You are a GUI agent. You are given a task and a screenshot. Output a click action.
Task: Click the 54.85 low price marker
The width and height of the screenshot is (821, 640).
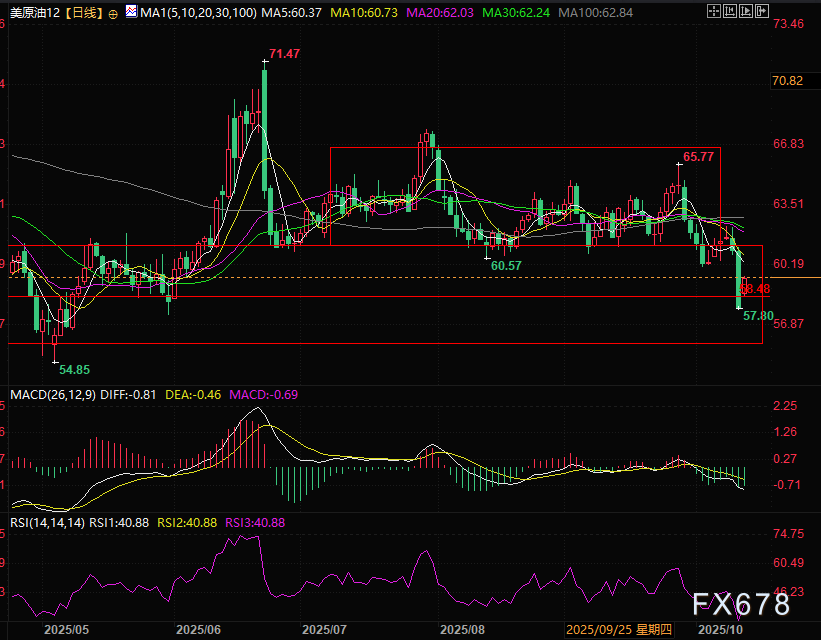[72, 370]
